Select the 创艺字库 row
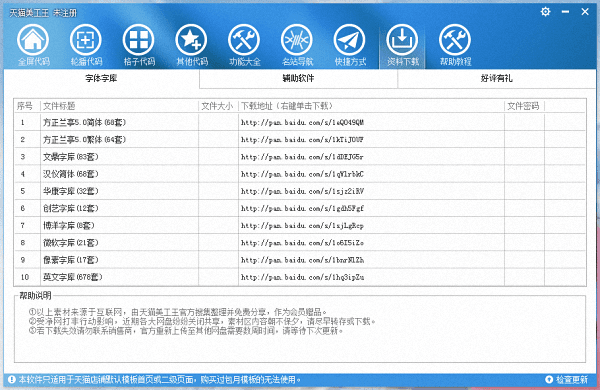600x390 pixels. point(300,208)
